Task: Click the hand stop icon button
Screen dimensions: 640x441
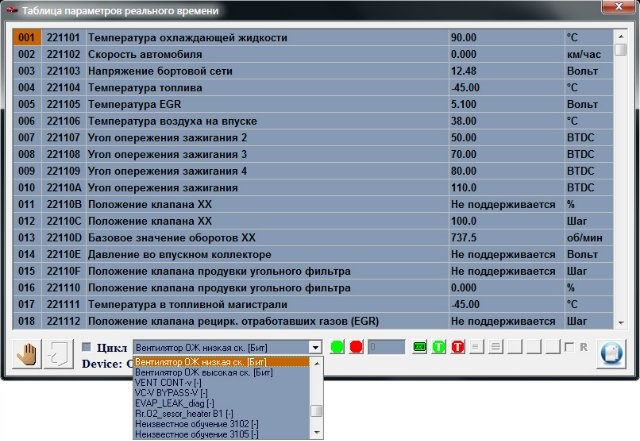Action: point(27,354)
